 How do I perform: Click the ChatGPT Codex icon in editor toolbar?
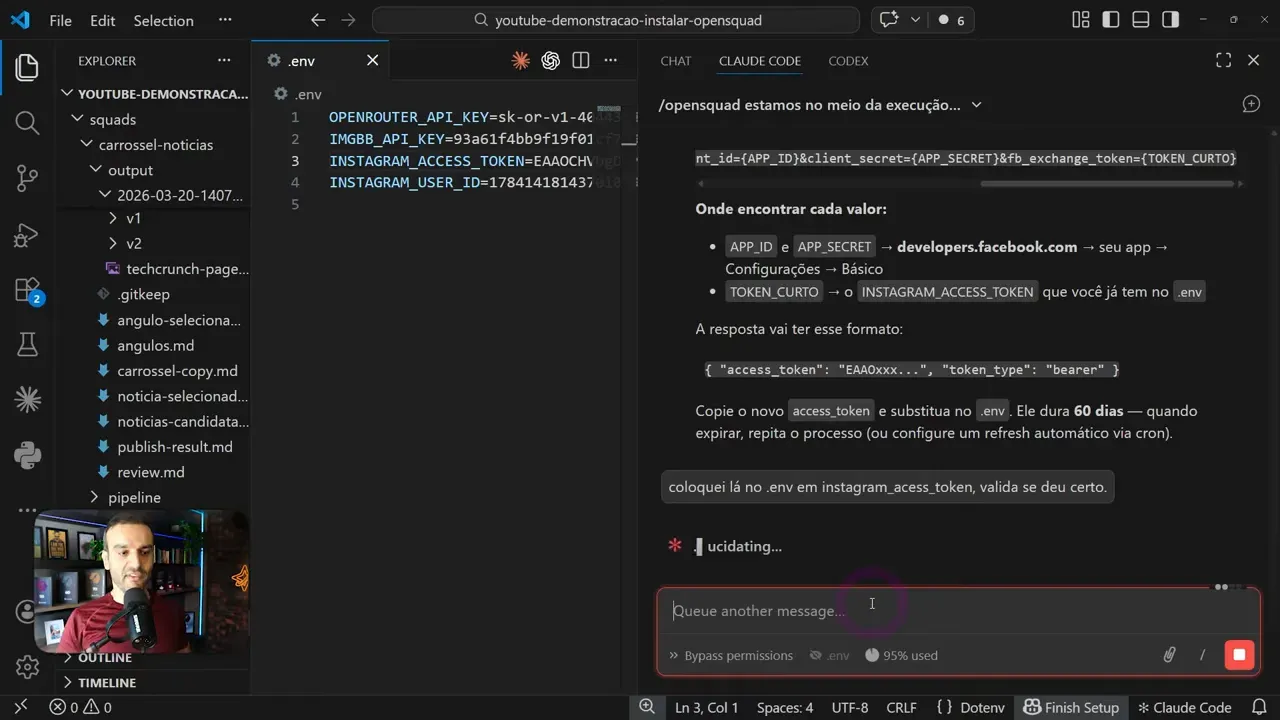(550, 61)
